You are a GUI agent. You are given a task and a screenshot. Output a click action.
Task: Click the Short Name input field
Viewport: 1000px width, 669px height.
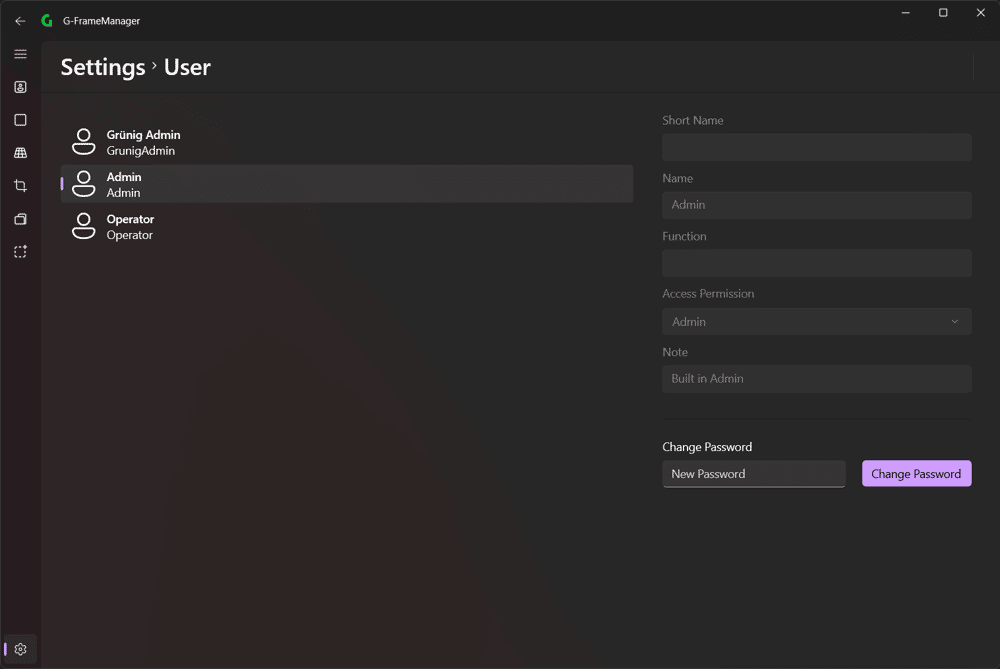pos(816,147)
